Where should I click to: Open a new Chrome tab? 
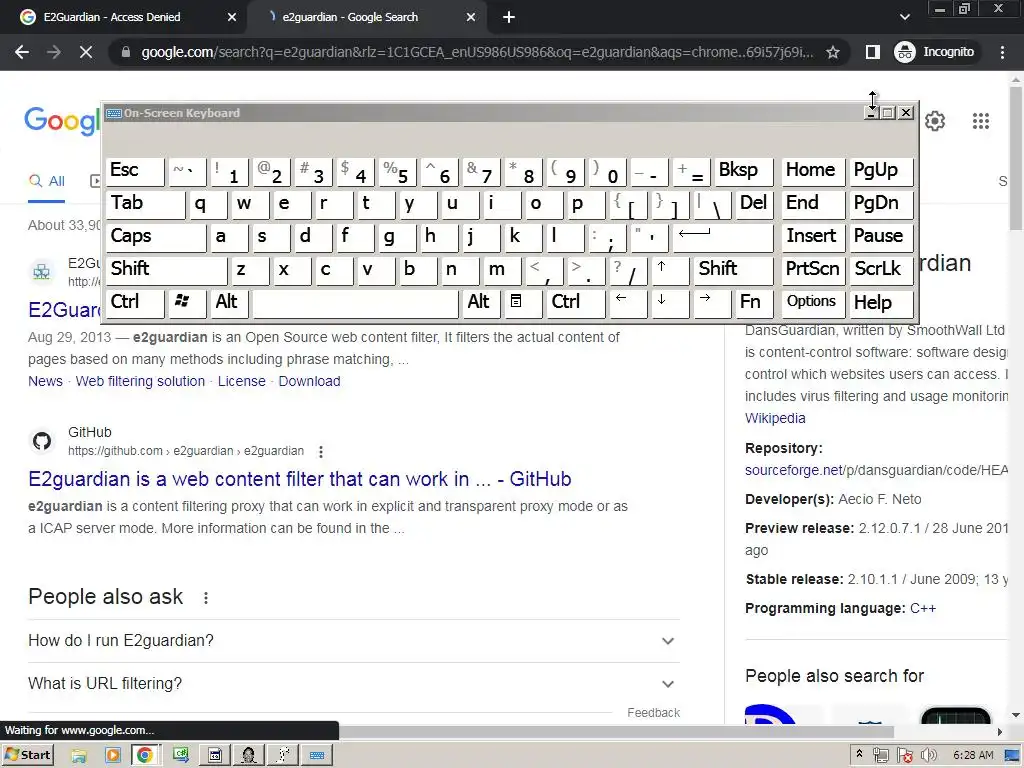point(509,18)
